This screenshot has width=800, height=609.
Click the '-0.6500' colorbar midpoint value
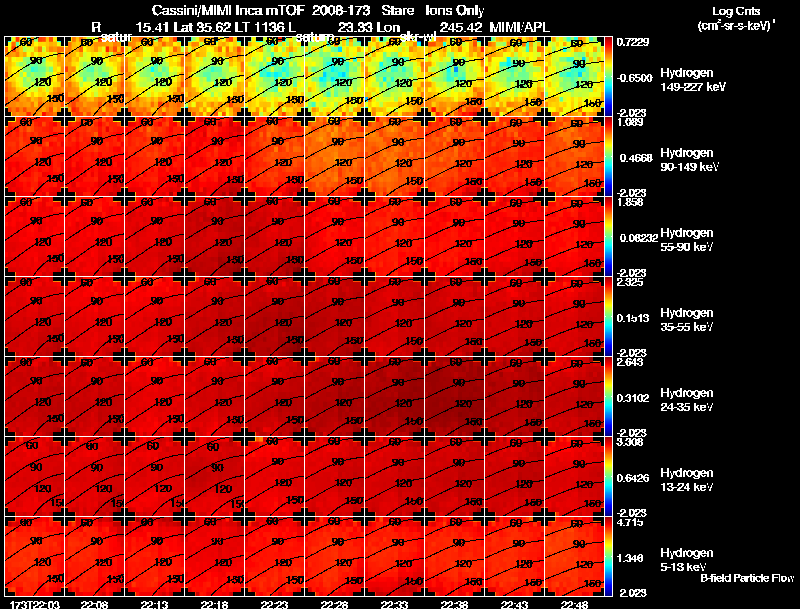(x=635, y=78)
